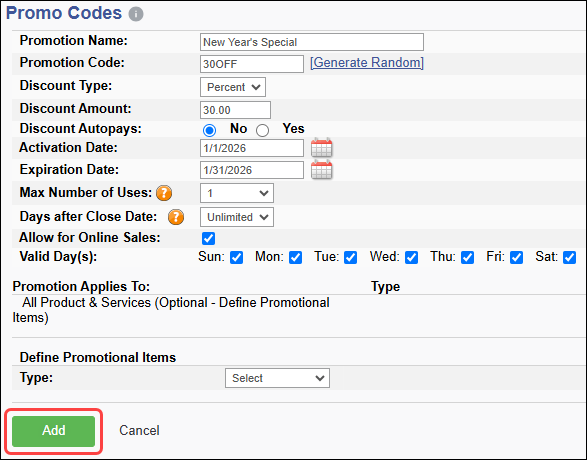This screenshot has width=587, height=460.
Task: Click the Generate Random link
Action: (x=367, y=63)
